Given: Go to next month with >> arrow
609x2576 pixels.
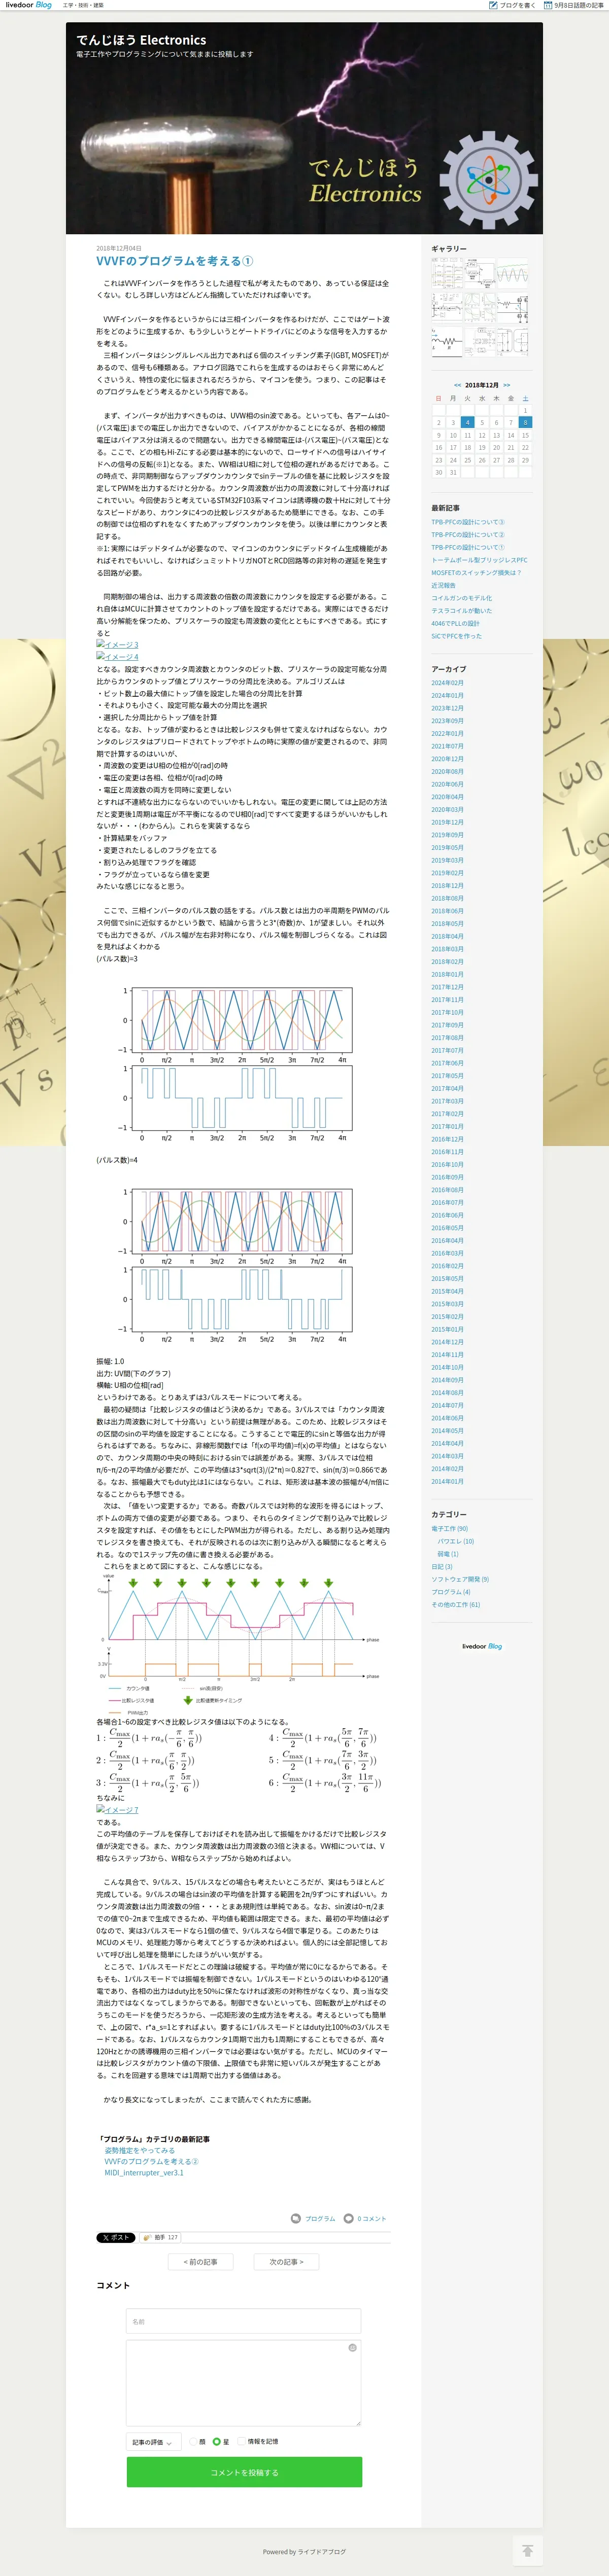Looking at the screenshot, I should (507, 385).
